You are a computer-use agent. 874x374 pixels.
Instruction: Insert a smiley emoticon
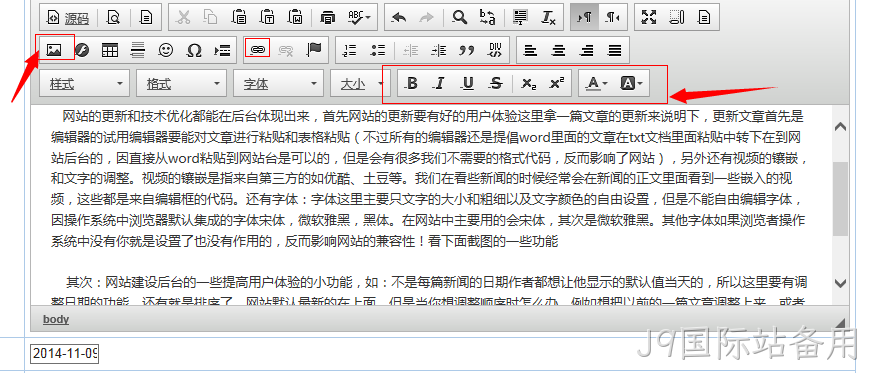[x=166, y=50]
